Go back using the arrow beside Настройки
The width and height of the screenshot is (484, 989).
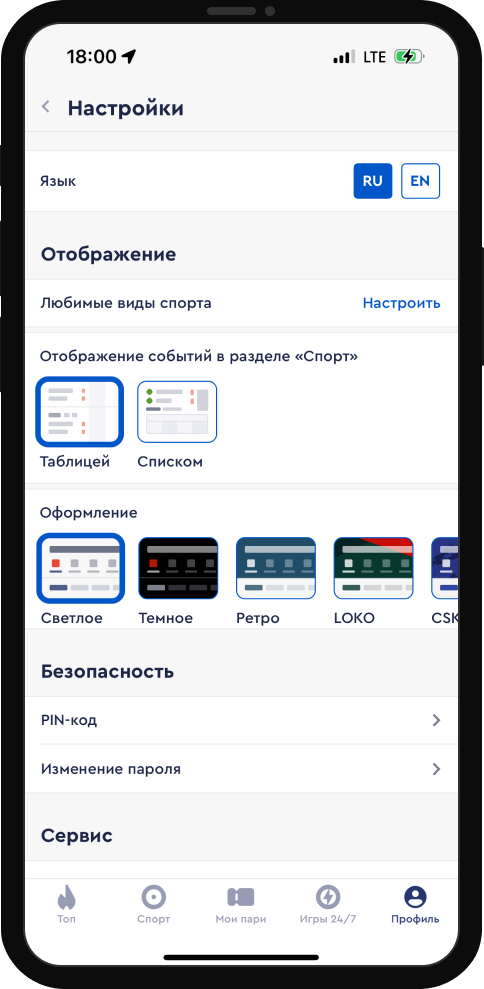point(45,107)
